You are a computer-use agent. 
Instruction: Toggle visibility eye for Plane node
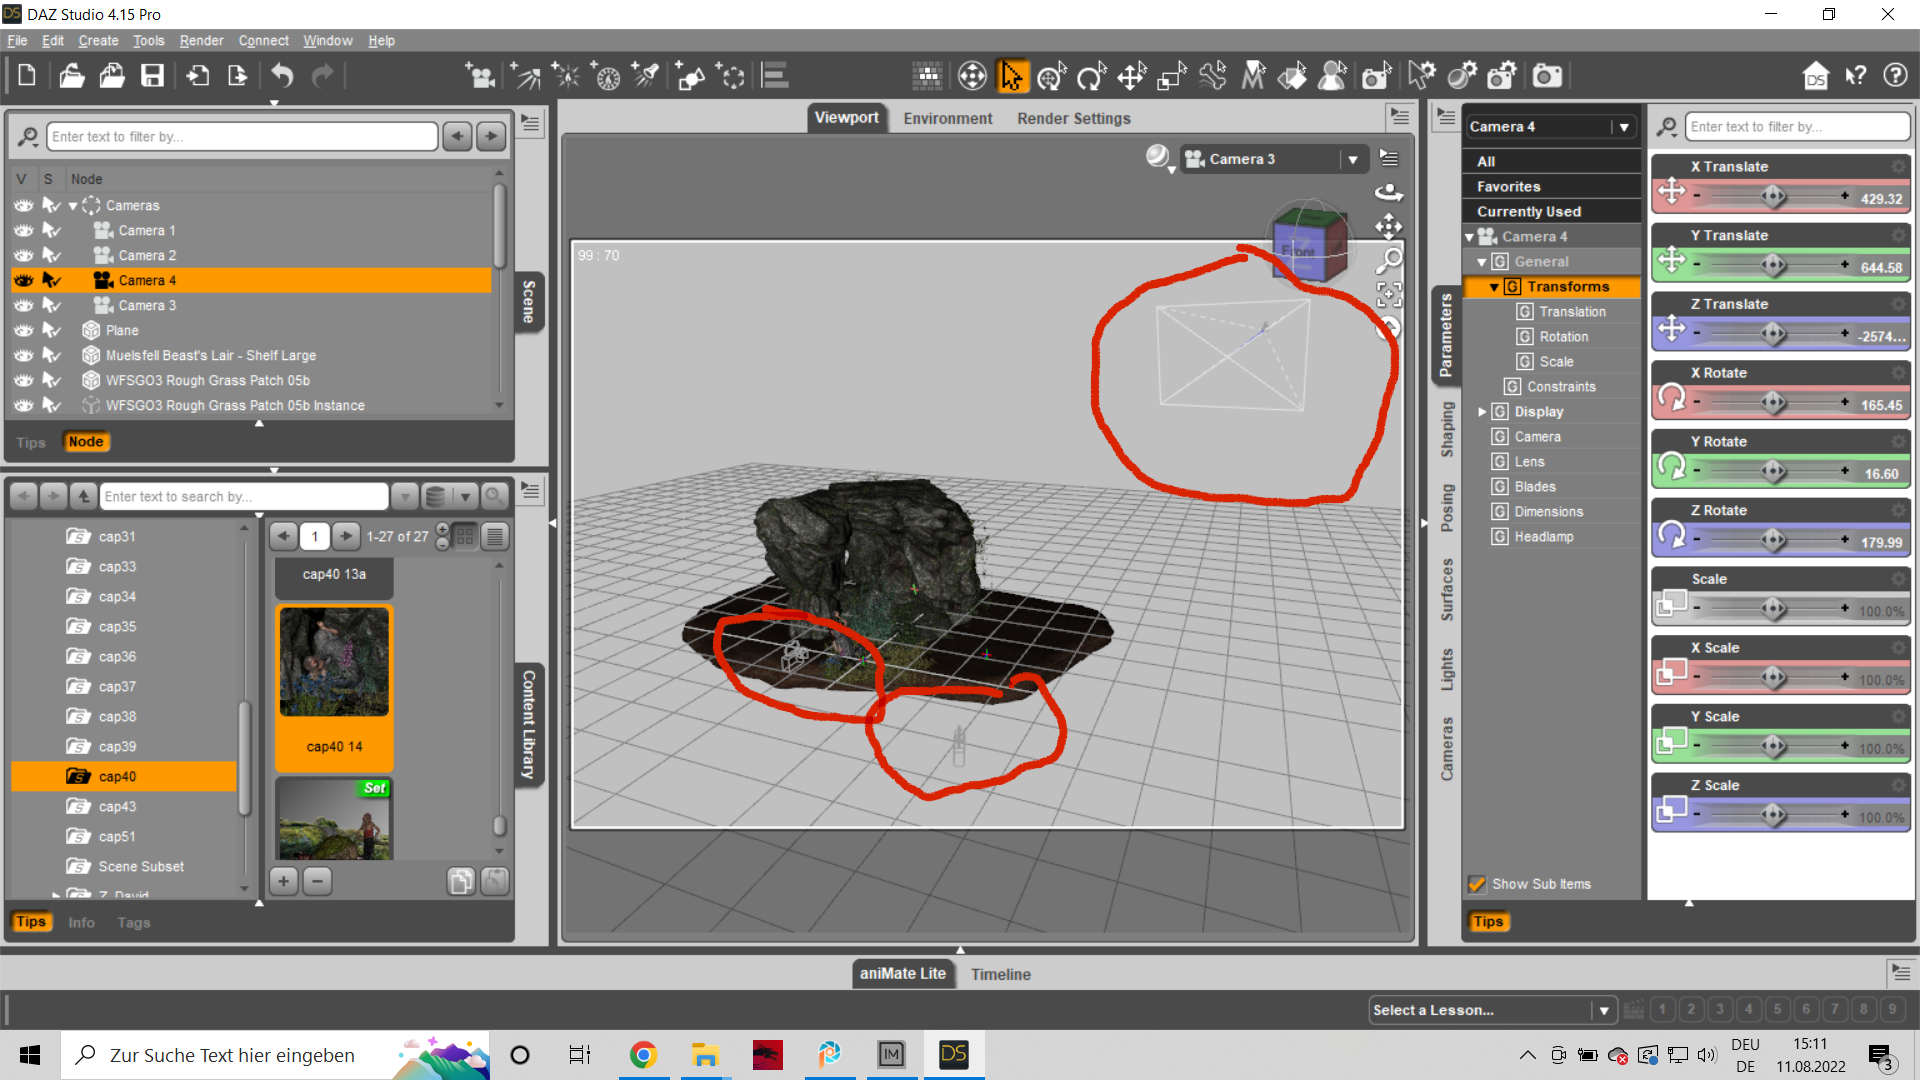click(x=24, y=331)
